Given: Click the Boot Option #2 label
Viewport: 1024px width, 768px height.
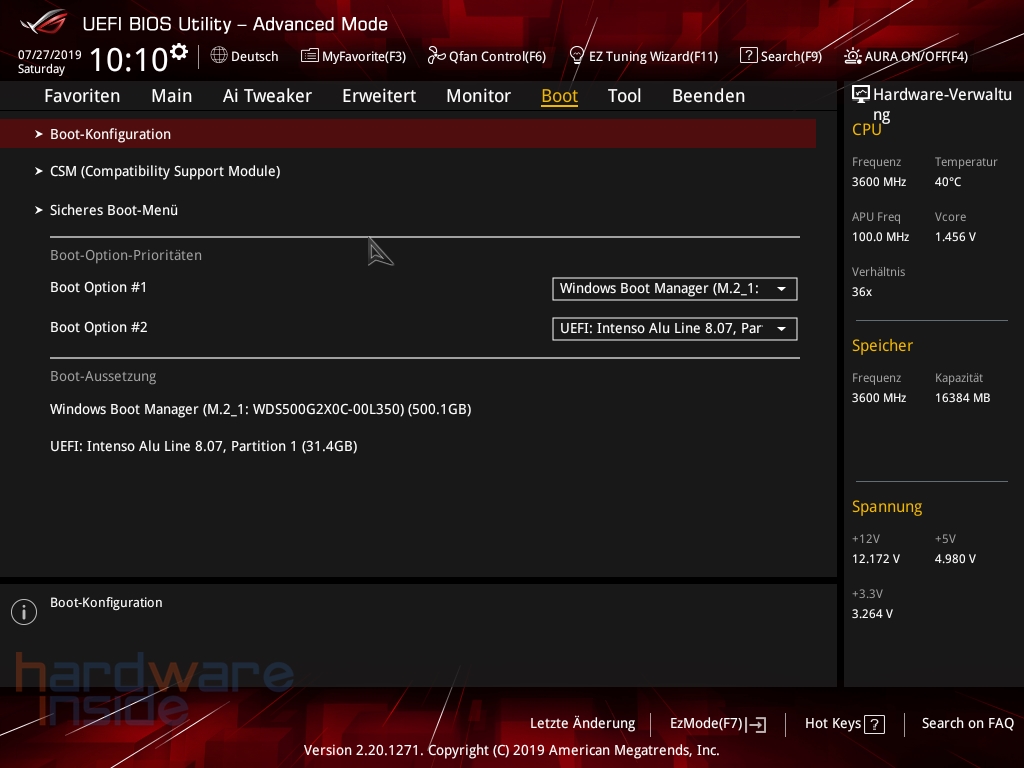Looking at the screenshot, I should point(99,327).
